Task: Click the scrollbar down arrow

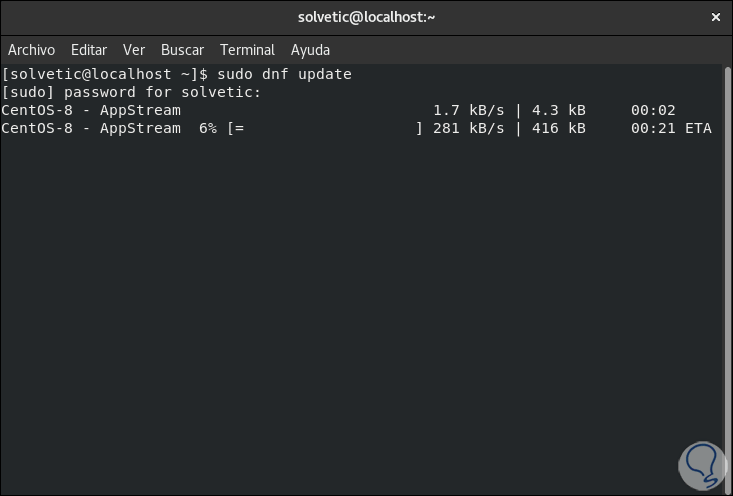Action: coord(725,488)
